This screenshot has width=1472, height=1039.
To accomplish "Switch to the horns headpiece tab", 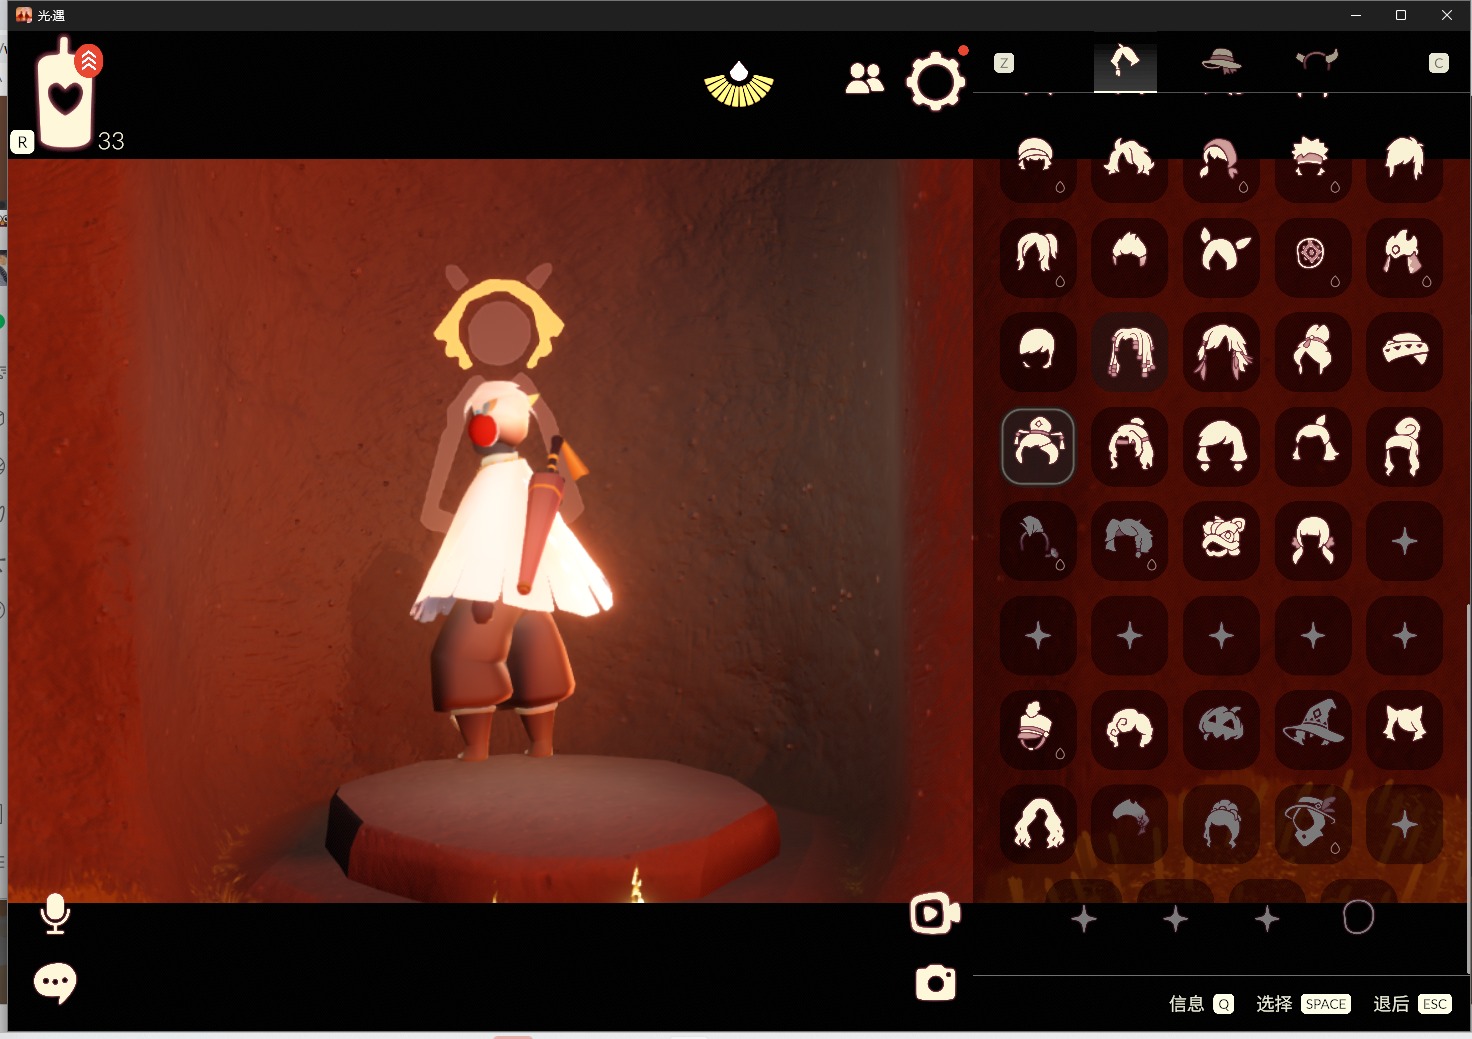I will tap(1316, 61).
